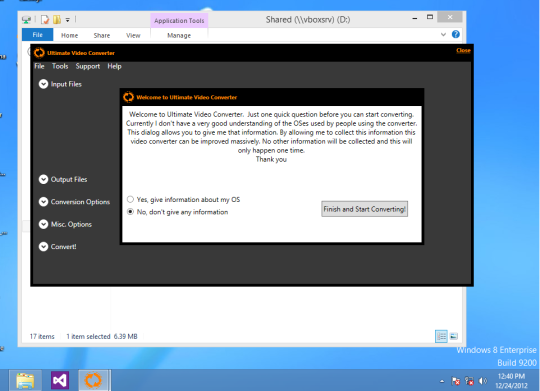
Task: Show hidden system tray icons
Action: point(442,381)
